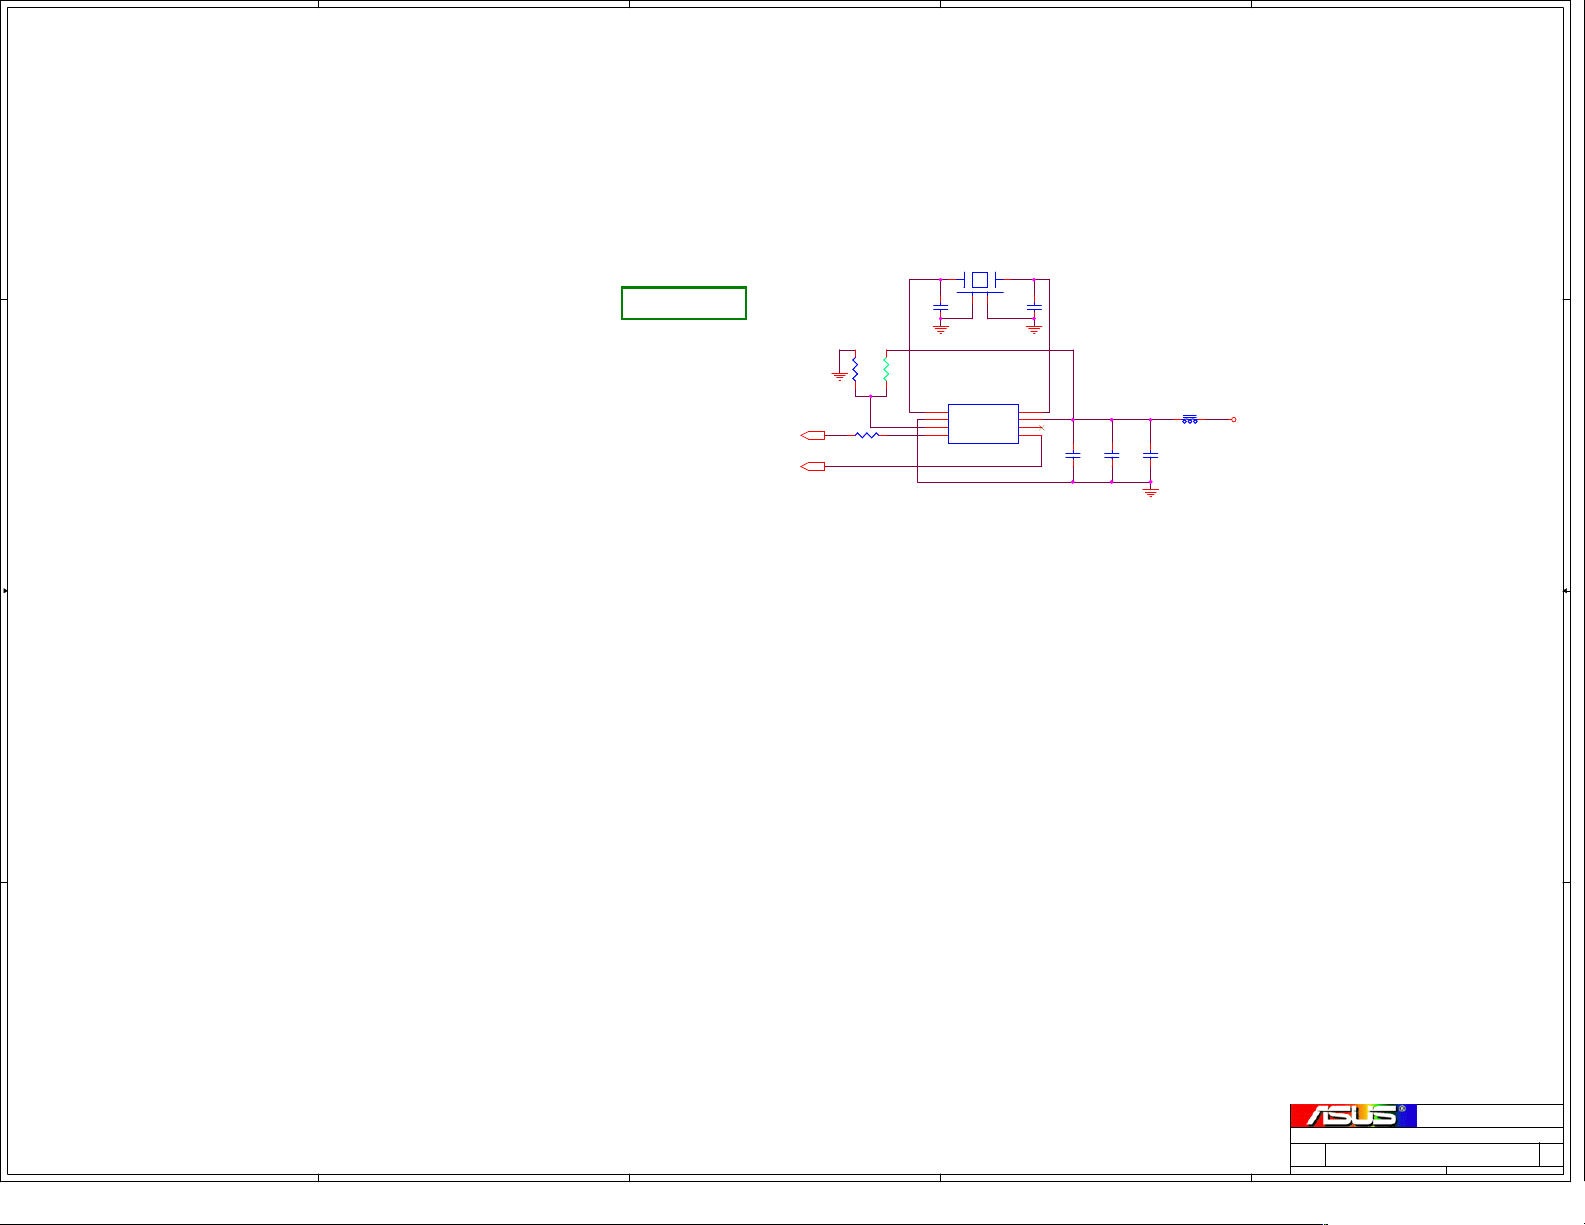Click the ASUS logo in title block
The width and height of the screenshot is (1585, 1225).
click(1353, 1116)
